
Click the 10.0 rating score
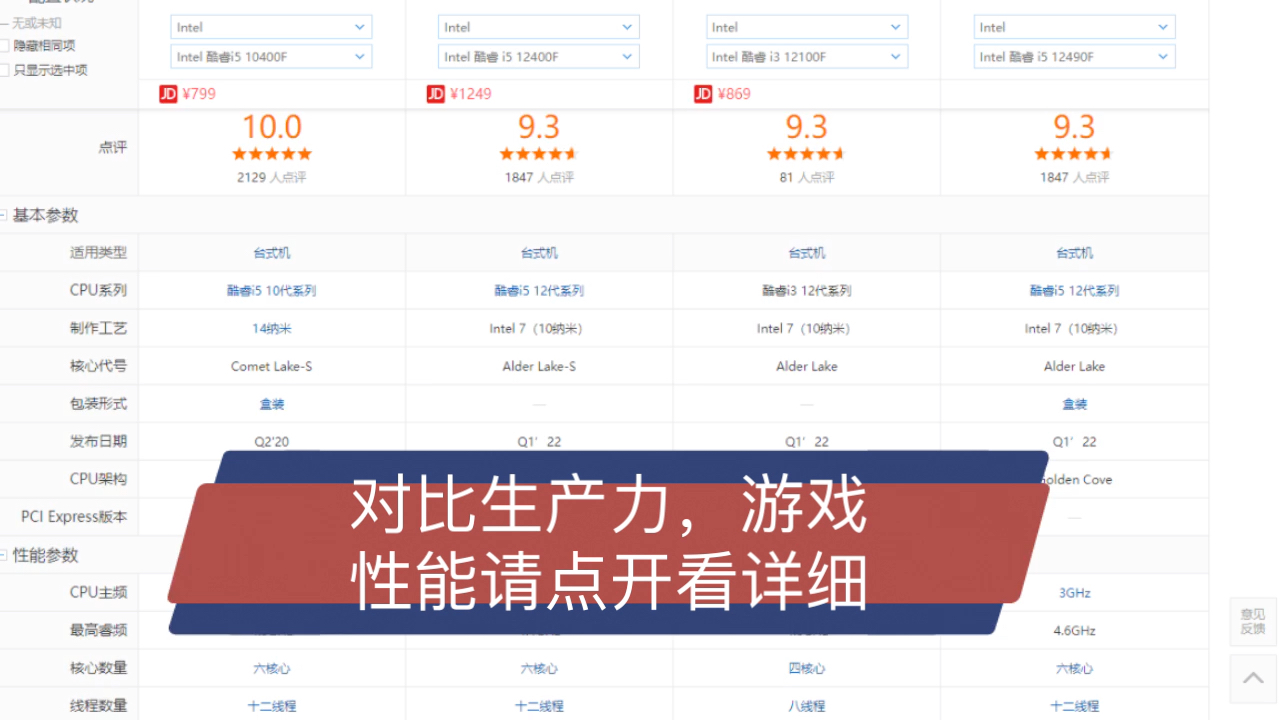(271, 127)
